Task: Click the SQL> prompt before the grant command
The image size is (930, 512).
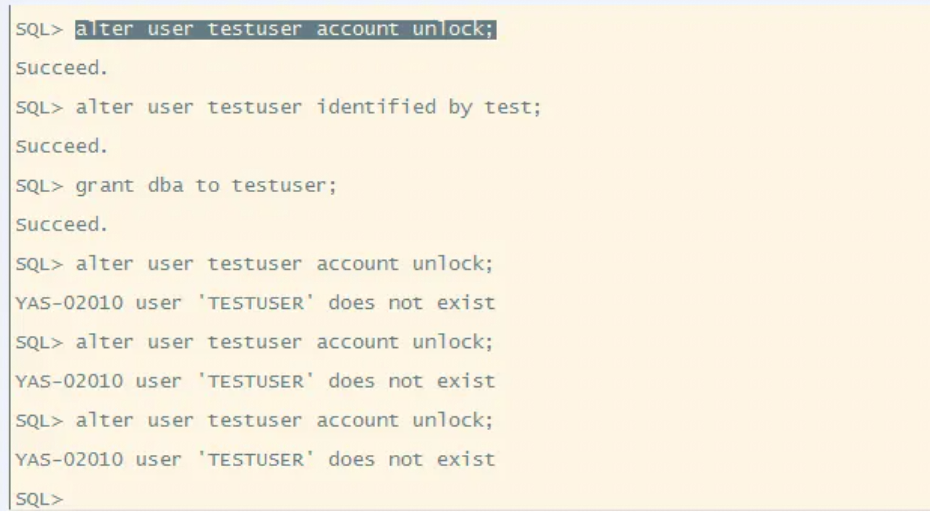Action: pyautogui.click(x=39, y=186)
